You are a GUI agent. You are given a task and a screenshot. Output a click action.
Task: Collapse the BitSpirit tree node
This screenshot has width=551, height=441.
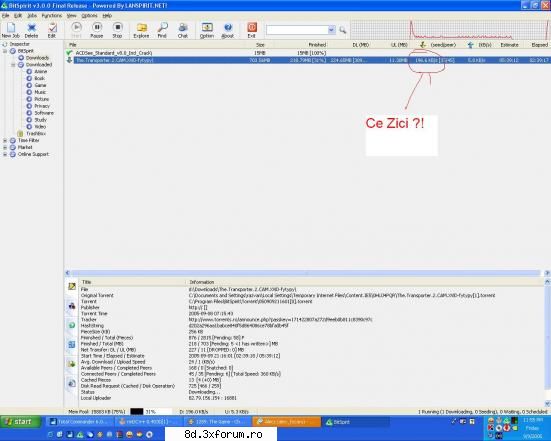5,51
